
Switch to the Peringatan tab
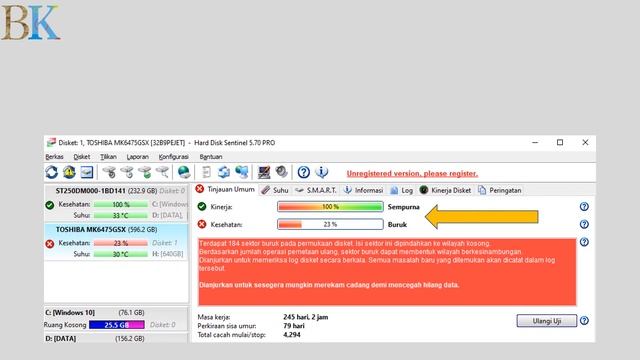tap(500, 190)
